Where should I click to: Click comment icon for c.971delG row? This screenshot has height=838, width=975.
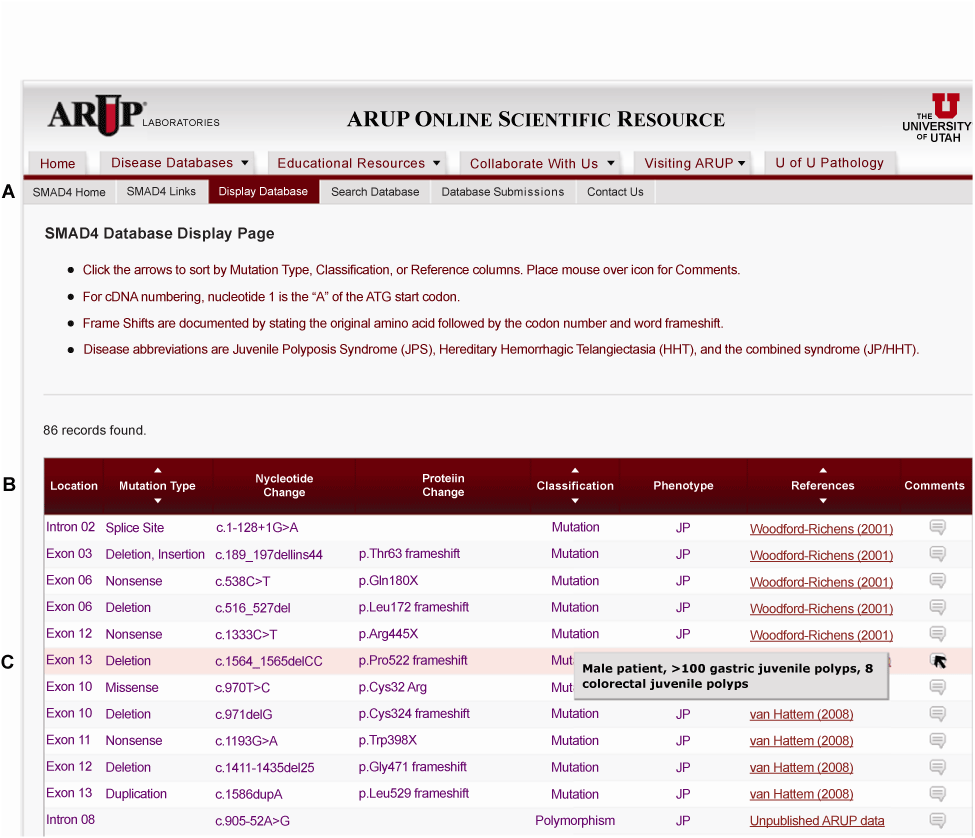pyautogui.click(x=938, y=714)
